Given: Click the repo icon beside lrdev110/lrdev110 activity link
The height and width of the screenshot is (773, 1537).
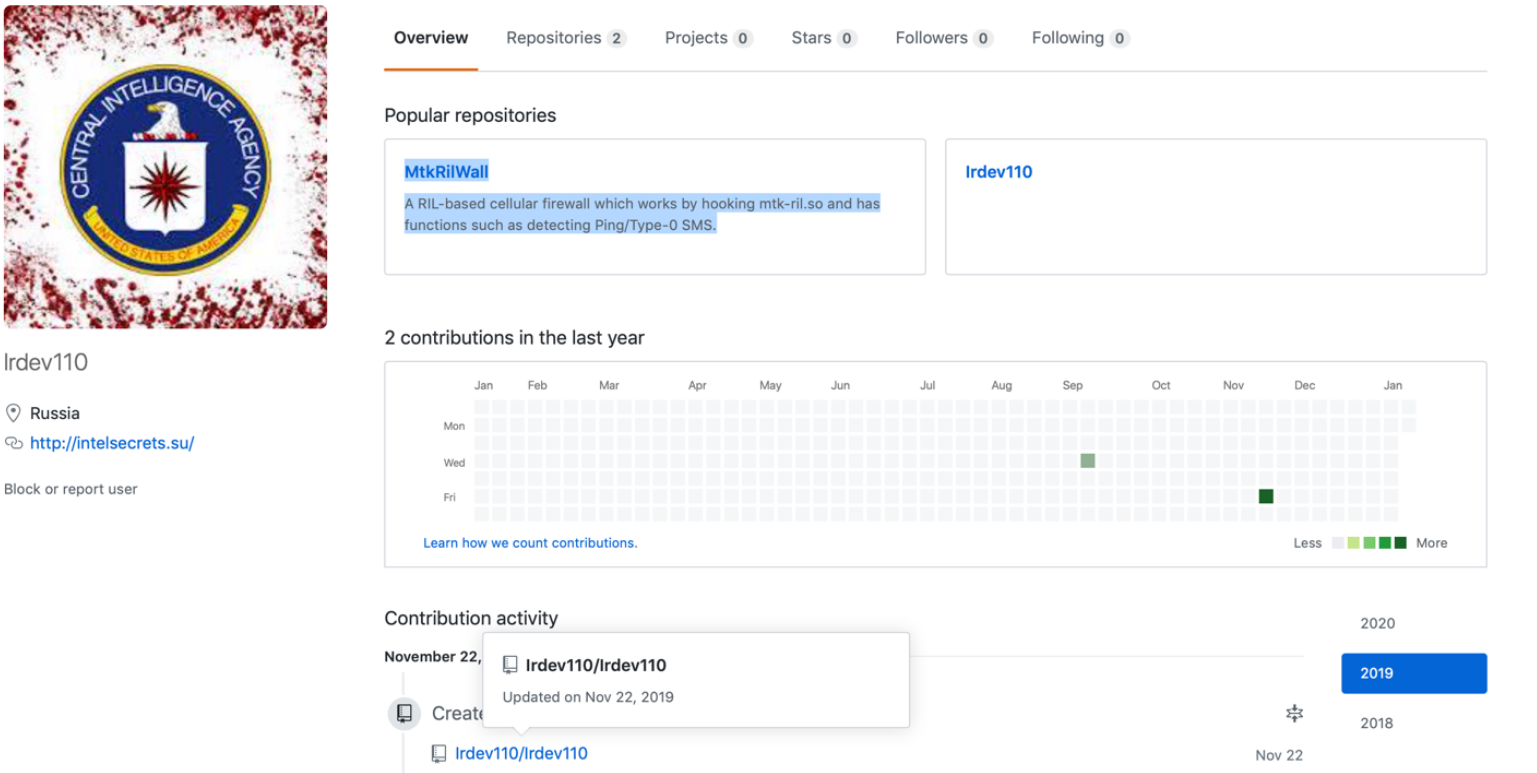Looking at the screenshot, I should (438, 754).
